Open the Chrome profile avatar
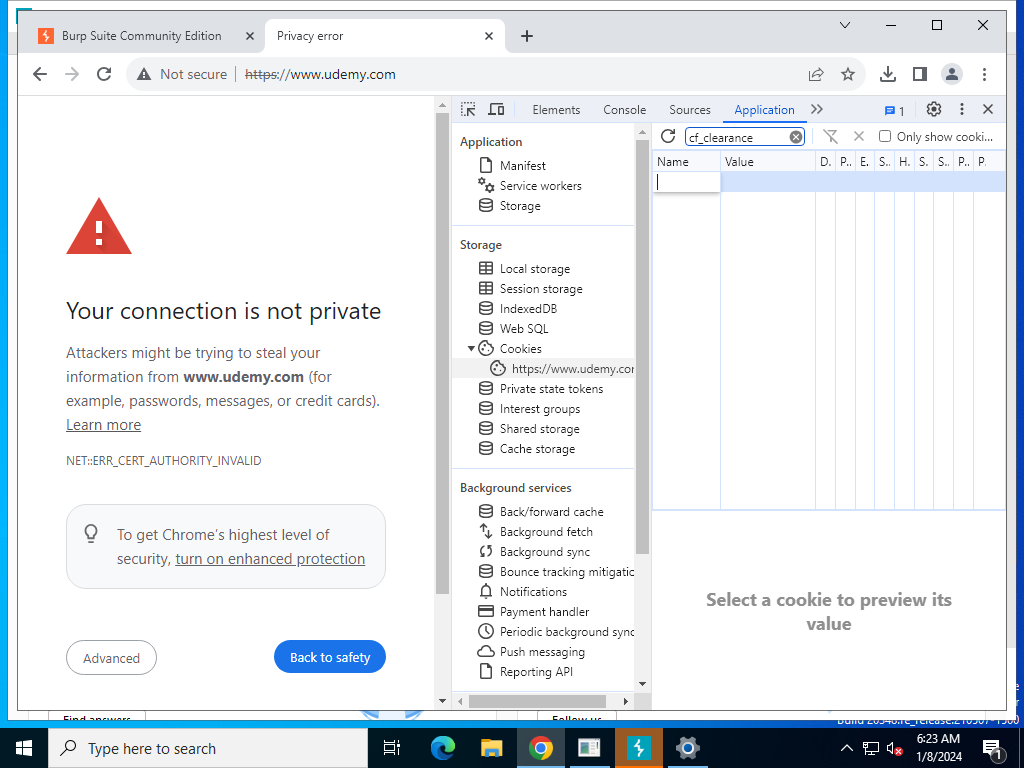The width and height of the screenshot is (1024, 768). [x=952, y=74]
